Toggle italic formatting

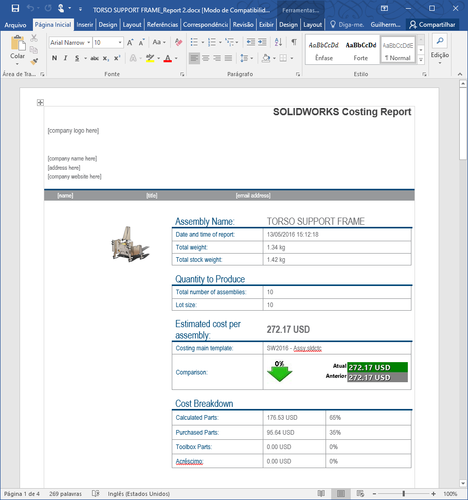(x=65, y=58)
